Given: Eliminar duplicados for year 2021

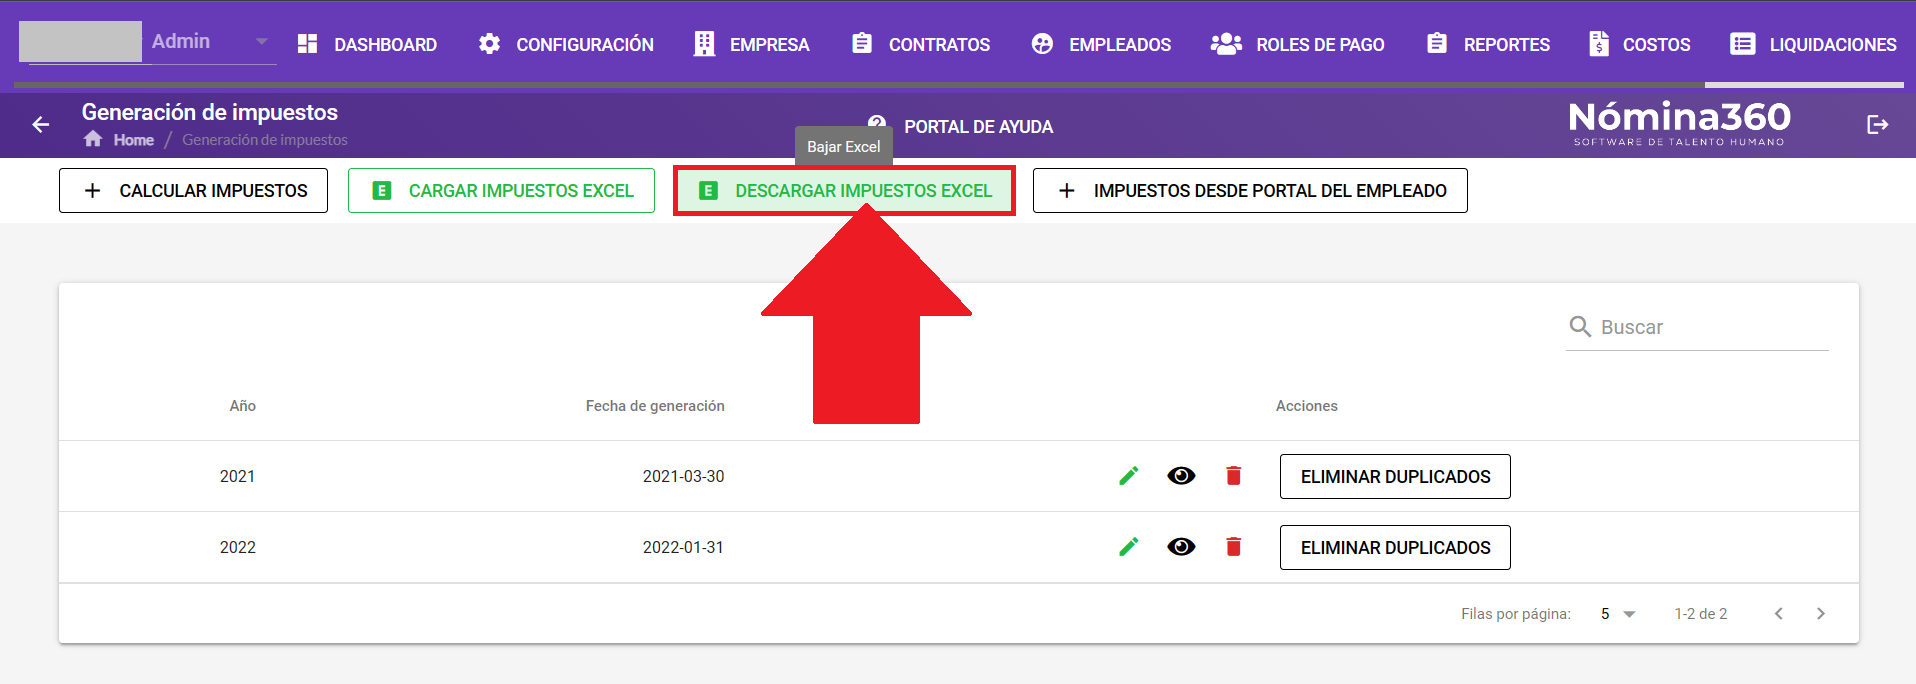Looking at the screenshot, I should [1395, 477].
